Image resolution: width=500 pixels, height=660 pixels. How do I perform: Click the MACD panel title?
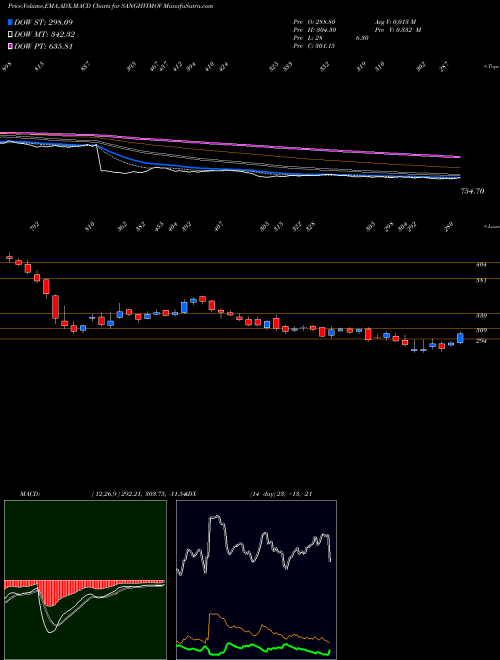coord(29,494)
